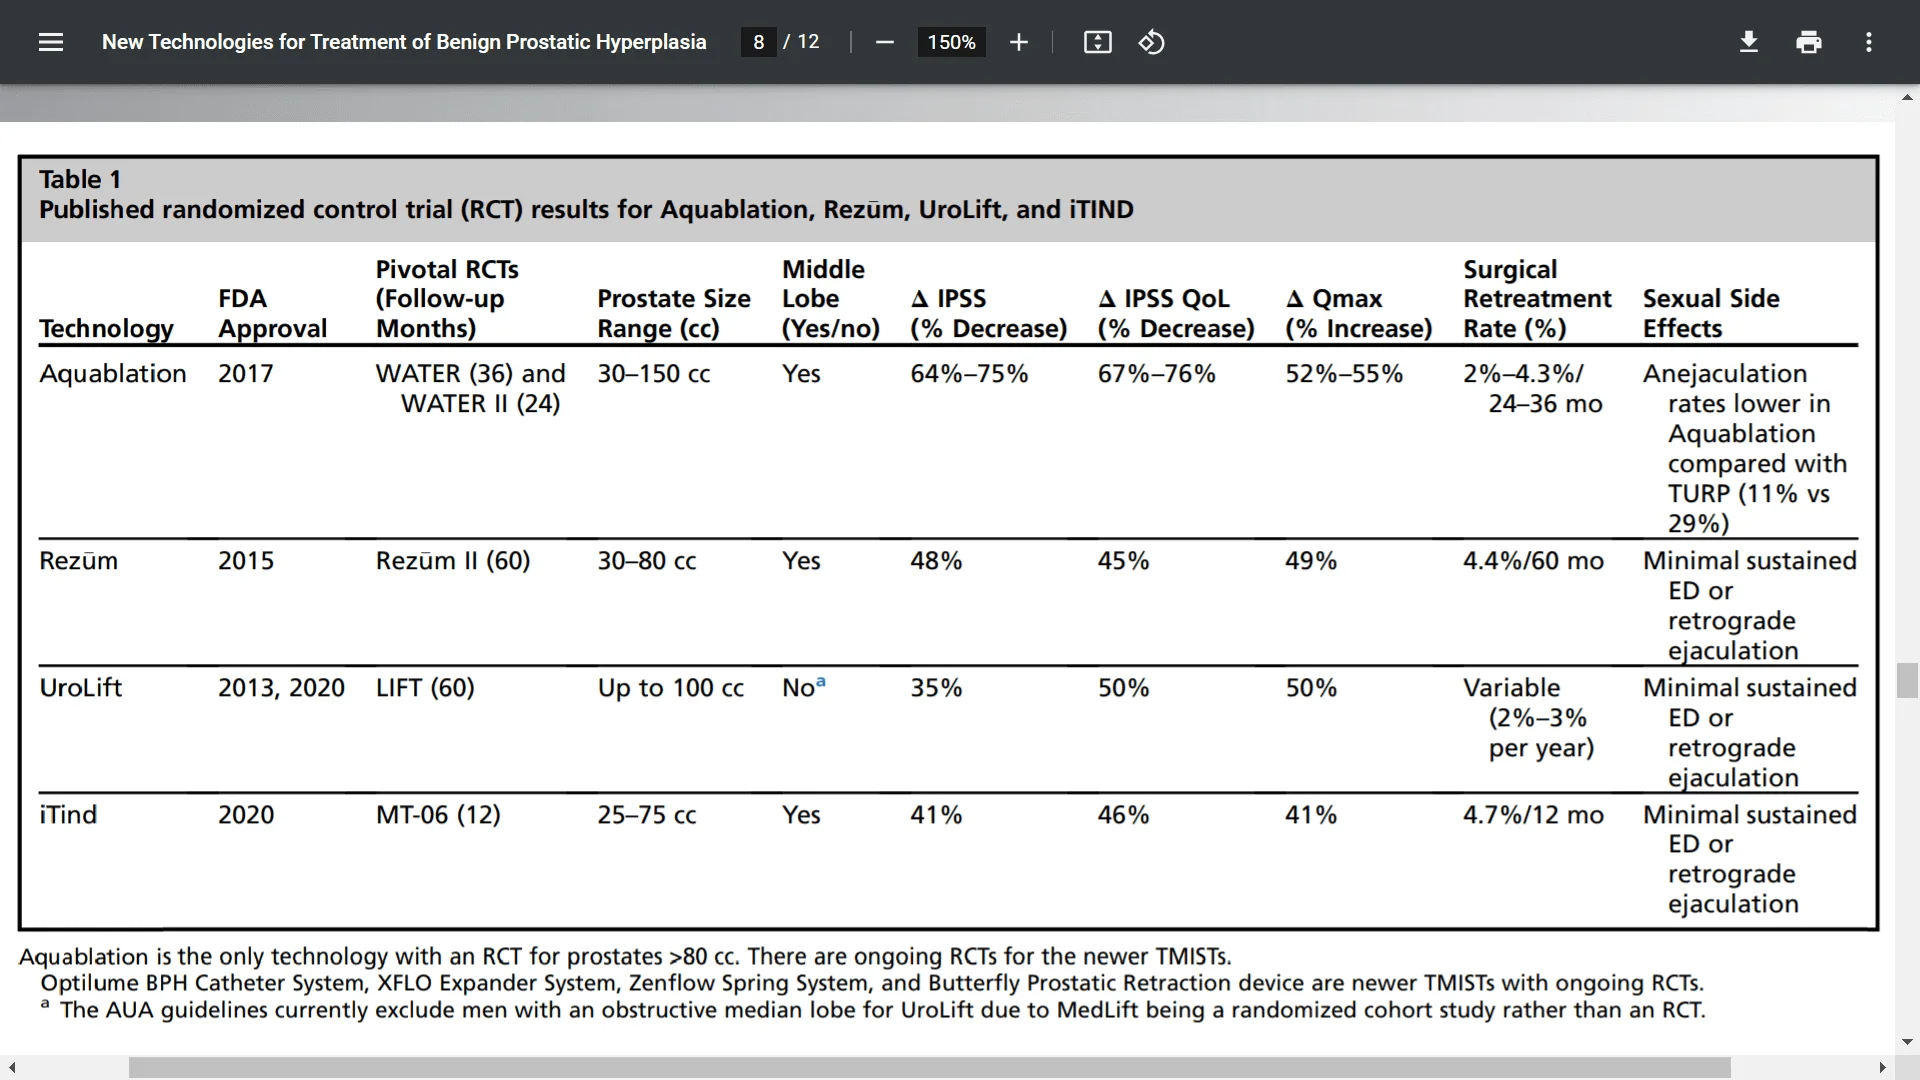Click the '25–75 cc' cell
1920x1080 pixels.
(x=646, y=814)
